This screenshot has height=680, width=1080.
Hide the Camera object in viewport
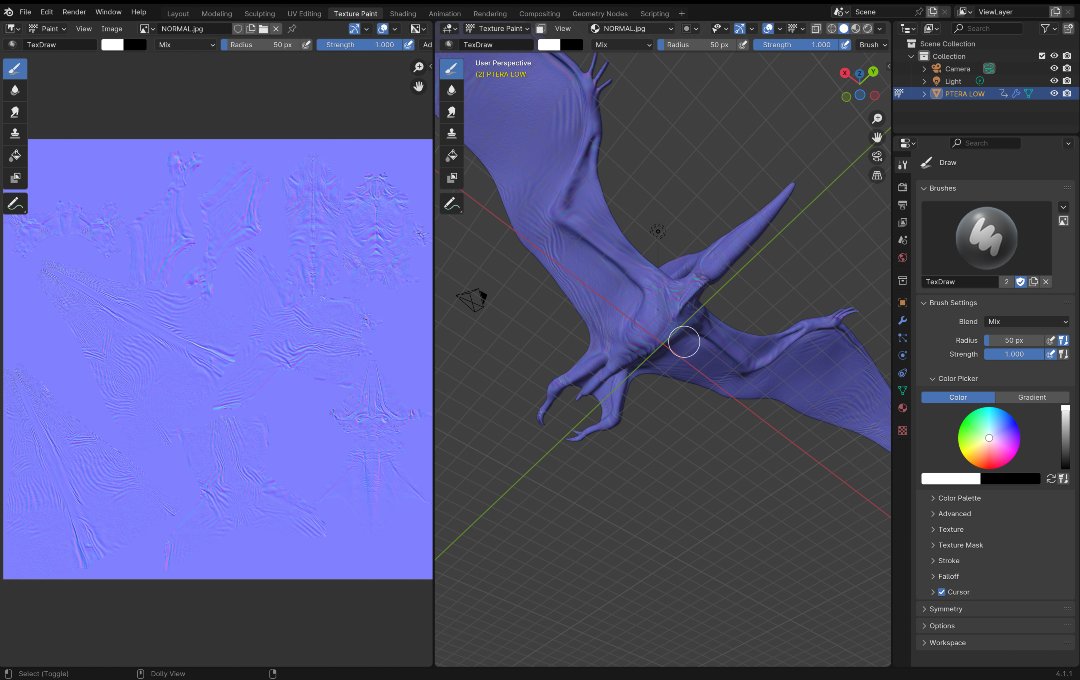pos(1054,69)
